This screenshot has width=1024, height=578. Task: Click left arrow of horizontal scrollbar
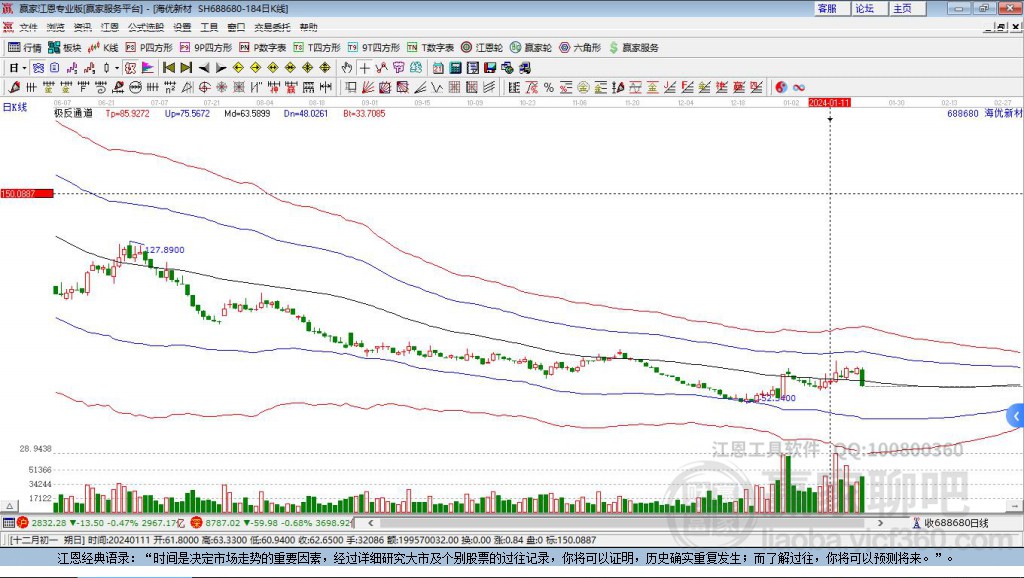pyautogui.click(x=370, y=522)
